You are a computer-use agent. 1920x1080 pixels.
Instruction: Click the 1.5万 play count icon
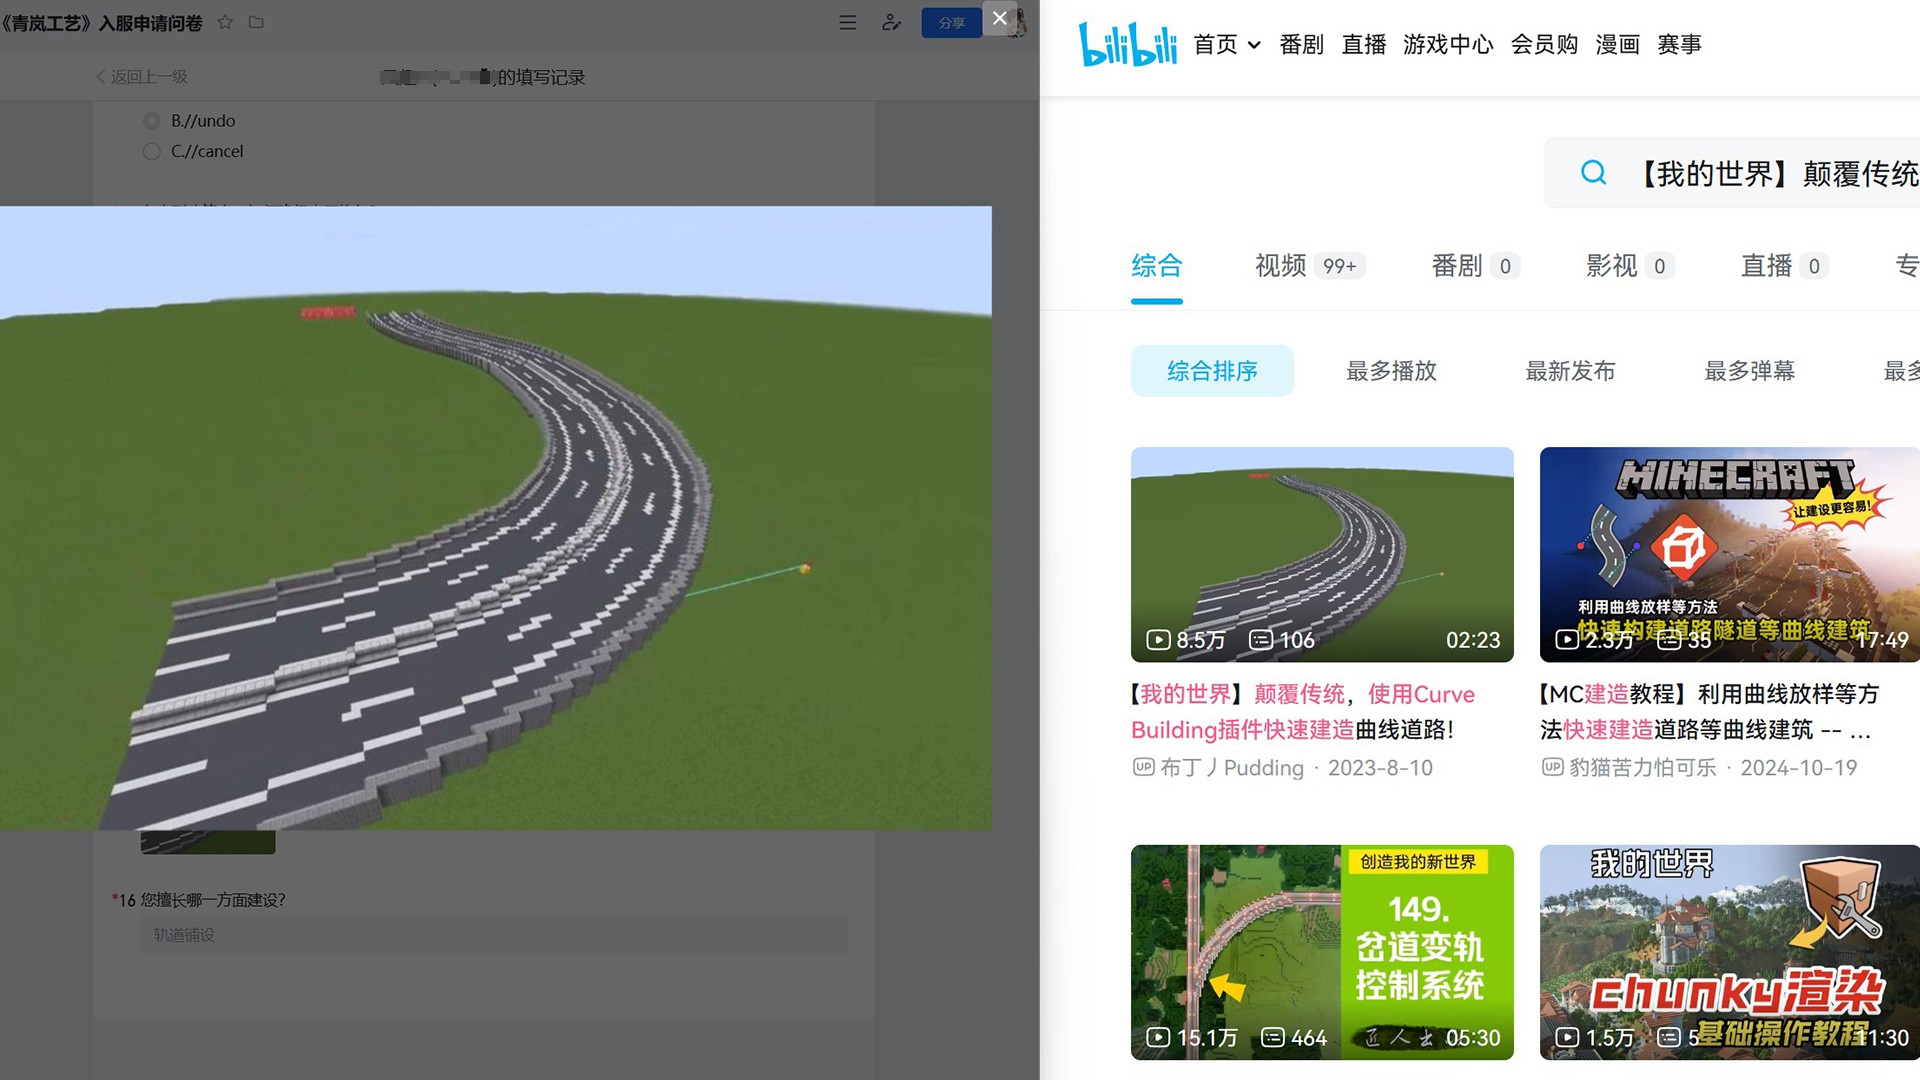(x=1567, y=1038)
